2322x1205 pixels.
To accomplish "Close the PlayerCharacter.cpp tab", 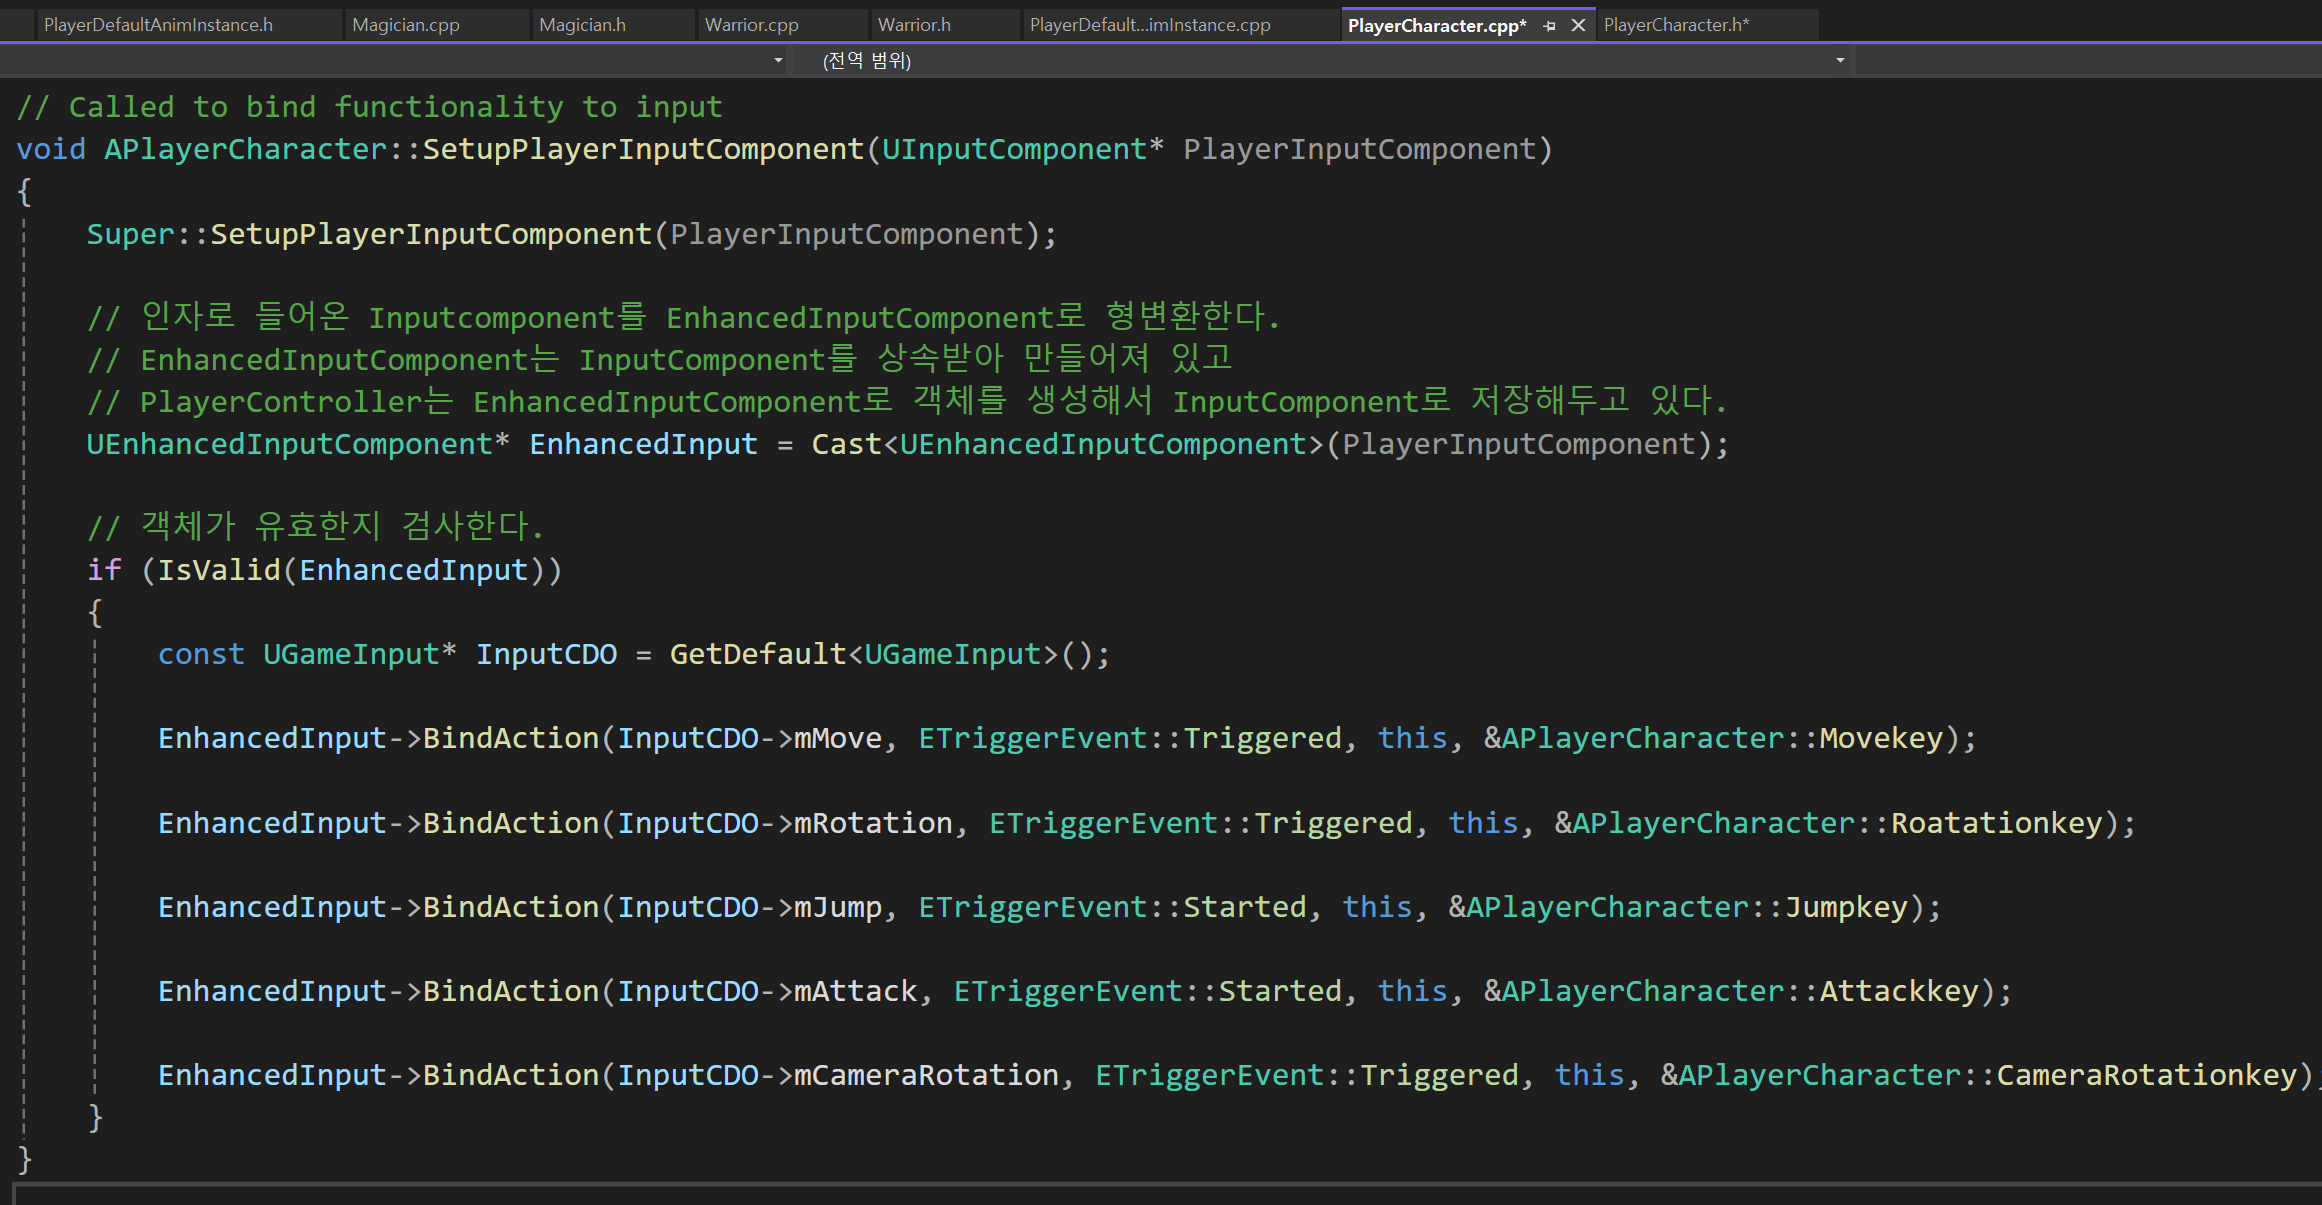I will coord(1578,25).
